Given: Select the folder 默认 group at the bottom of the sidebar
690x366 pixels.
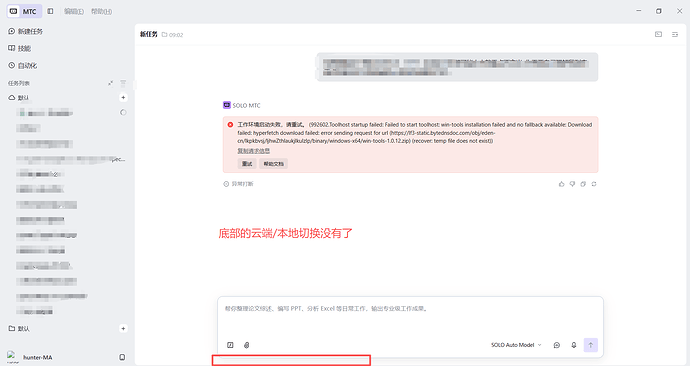Looking at the screenshot, I should [x=19, y=329].
